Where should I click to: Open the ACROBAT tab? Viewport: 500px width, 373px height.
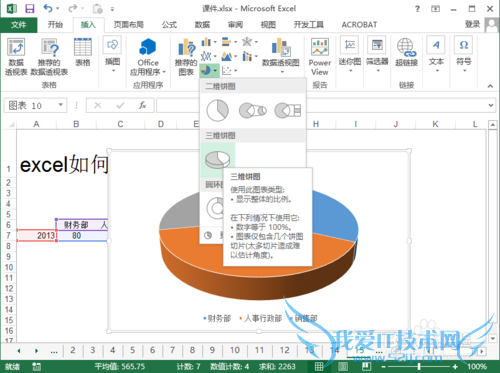[359, 25]
